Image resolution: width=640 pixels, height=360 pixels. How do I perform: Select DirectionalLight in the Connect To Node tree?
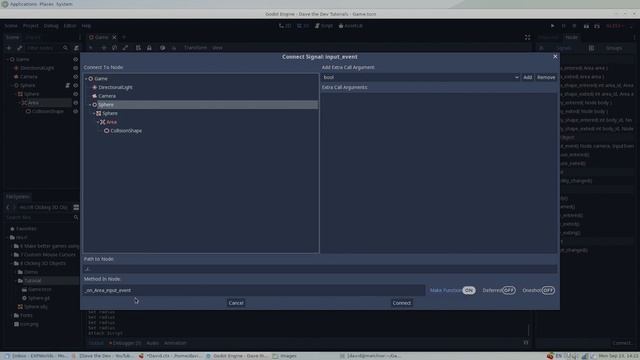(115, 87)
